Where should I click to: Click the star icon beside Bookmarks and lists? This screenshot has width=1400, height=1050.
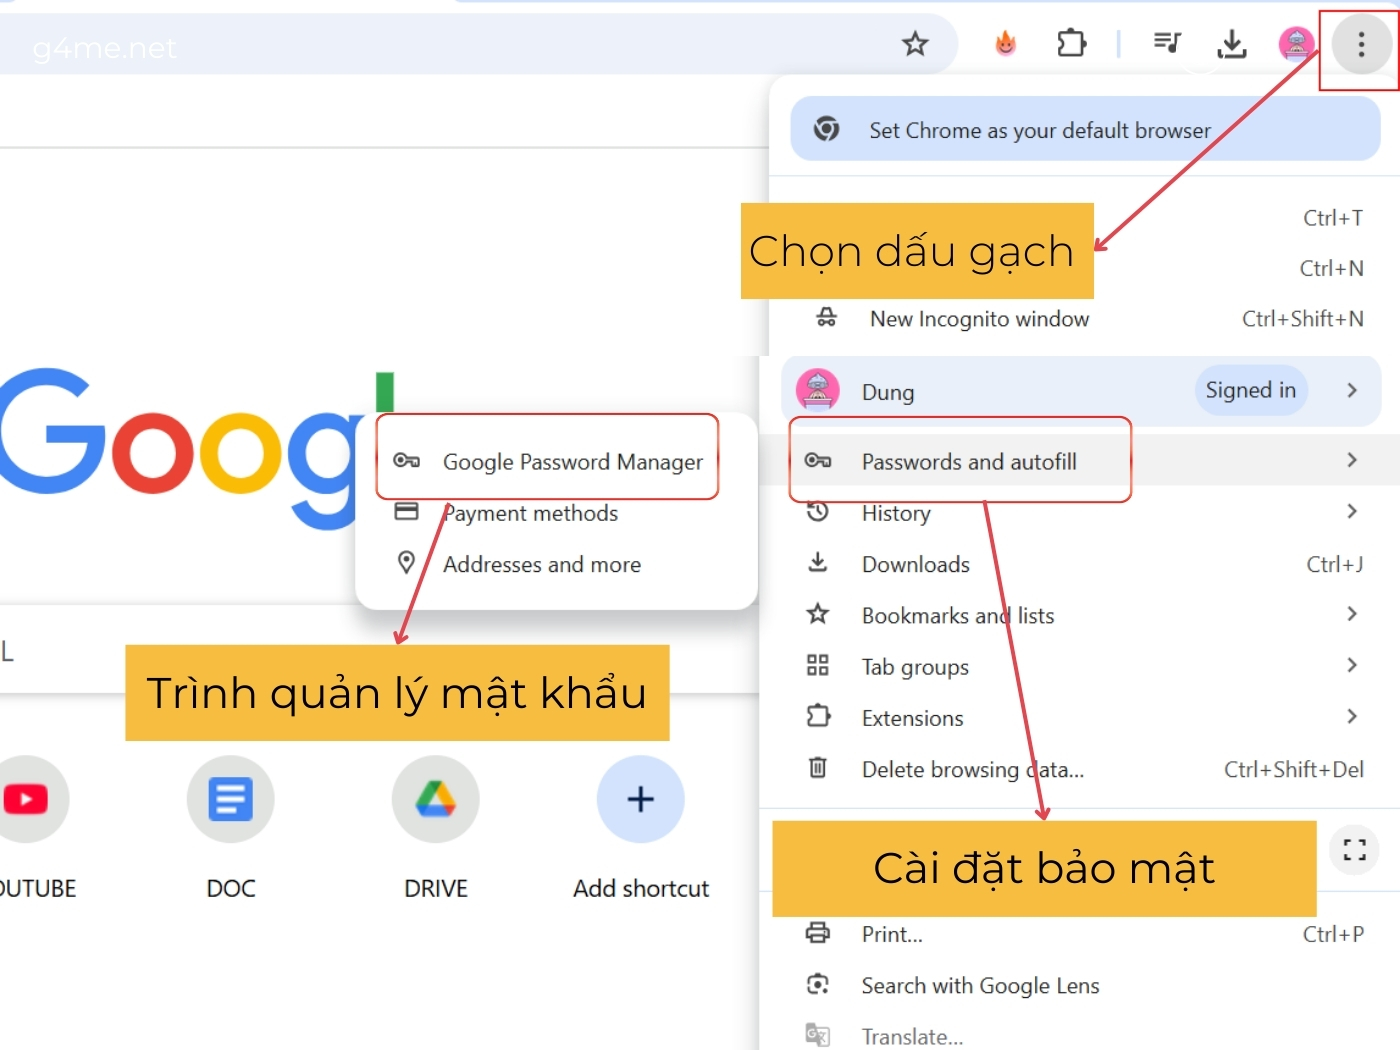(817, 613)
